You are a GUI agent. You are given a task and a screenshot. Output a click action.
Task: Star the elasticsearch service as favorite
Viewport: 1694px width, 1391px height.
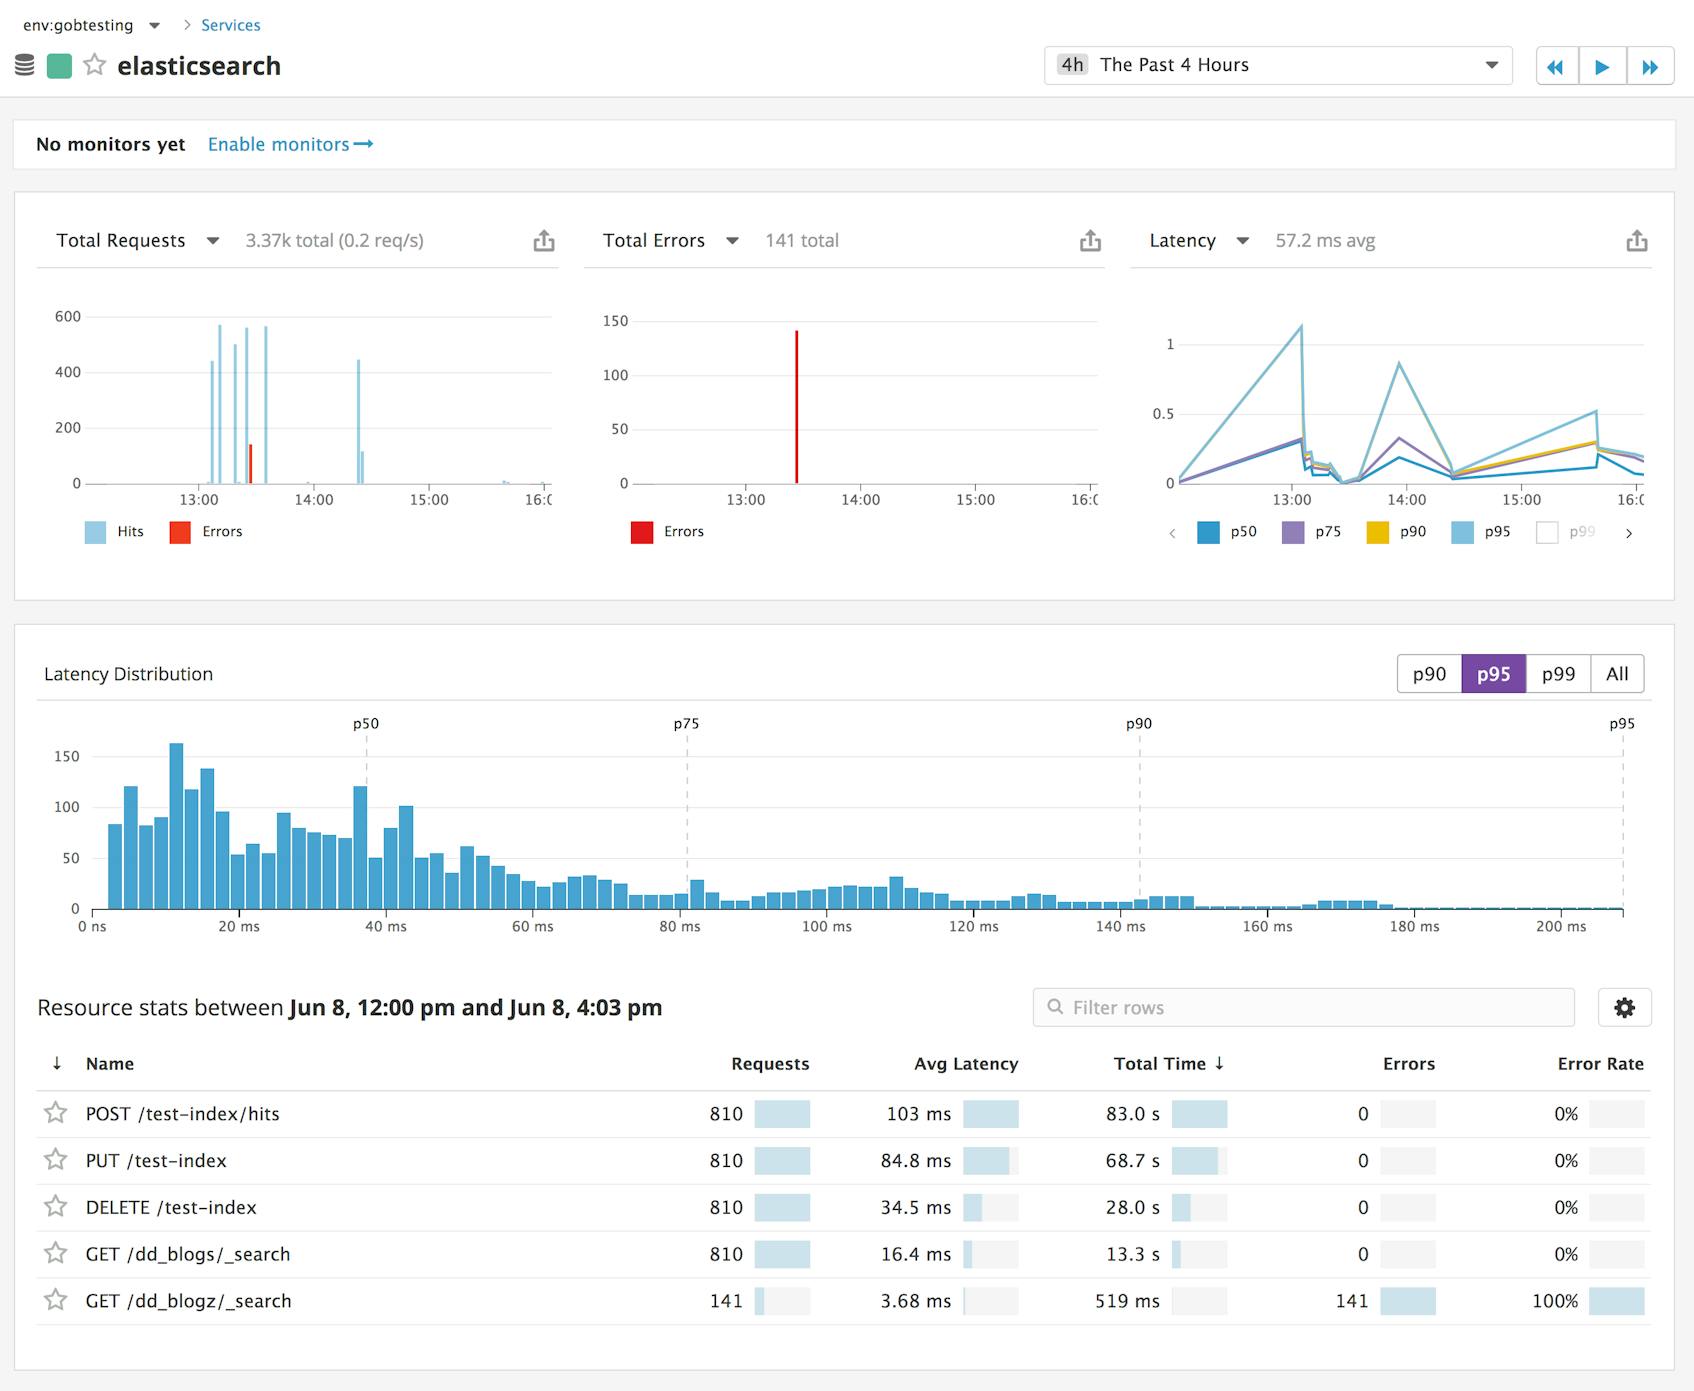pyautogui.click(x=95, y=65)
